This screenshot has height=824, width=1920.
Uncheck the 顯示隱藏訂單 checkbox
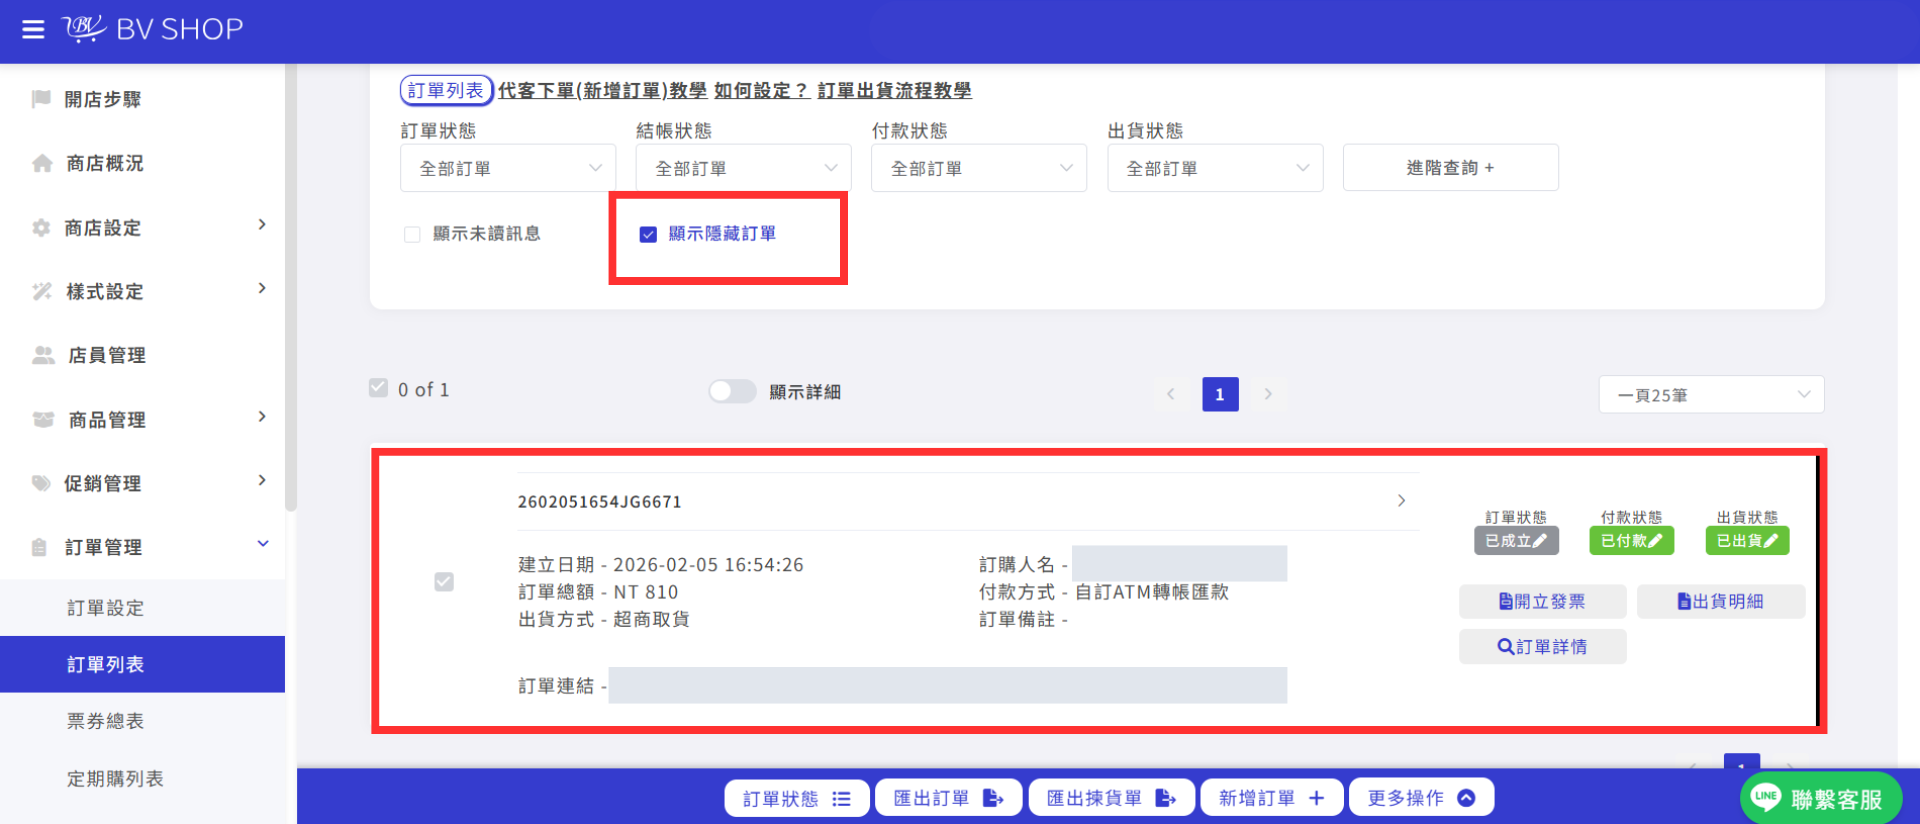point(648,234)
